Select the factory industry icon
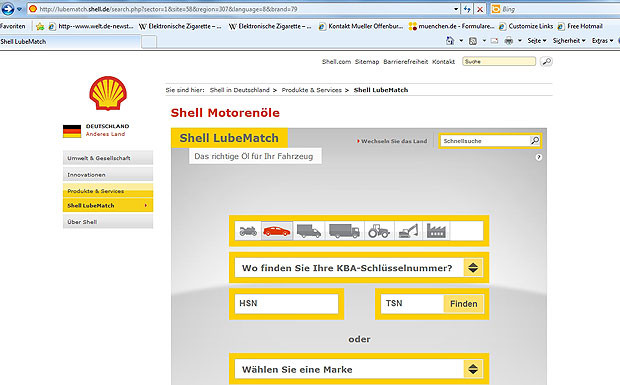This screenshot has width=620, height=385. (436, 231)
